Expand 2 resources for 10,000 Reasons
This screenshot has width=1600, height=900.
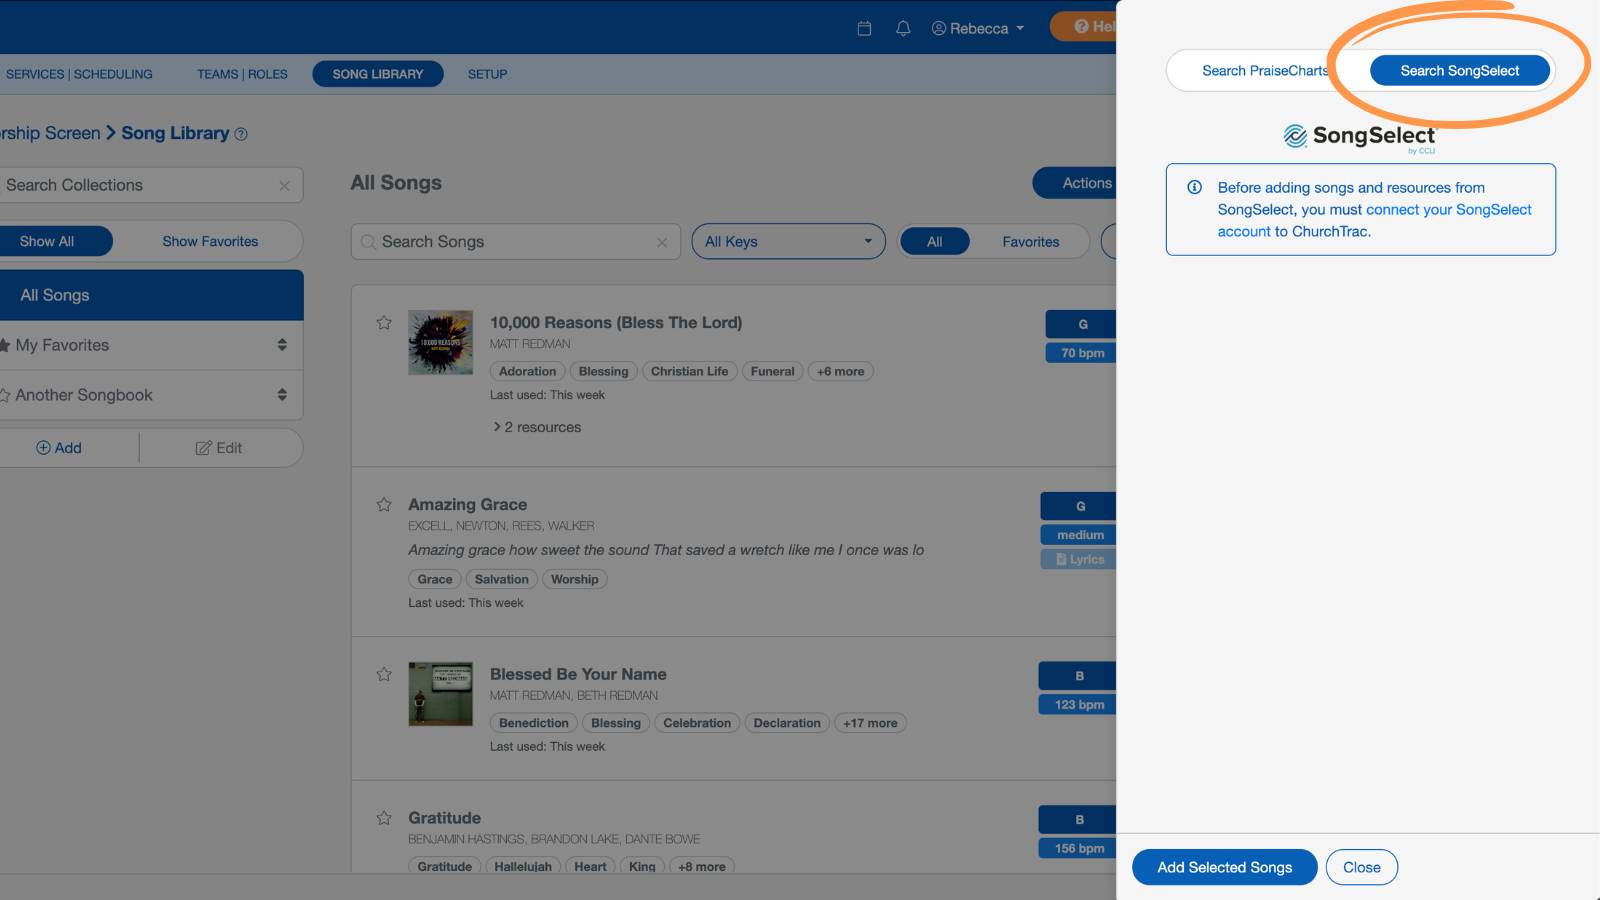point(537,427)
